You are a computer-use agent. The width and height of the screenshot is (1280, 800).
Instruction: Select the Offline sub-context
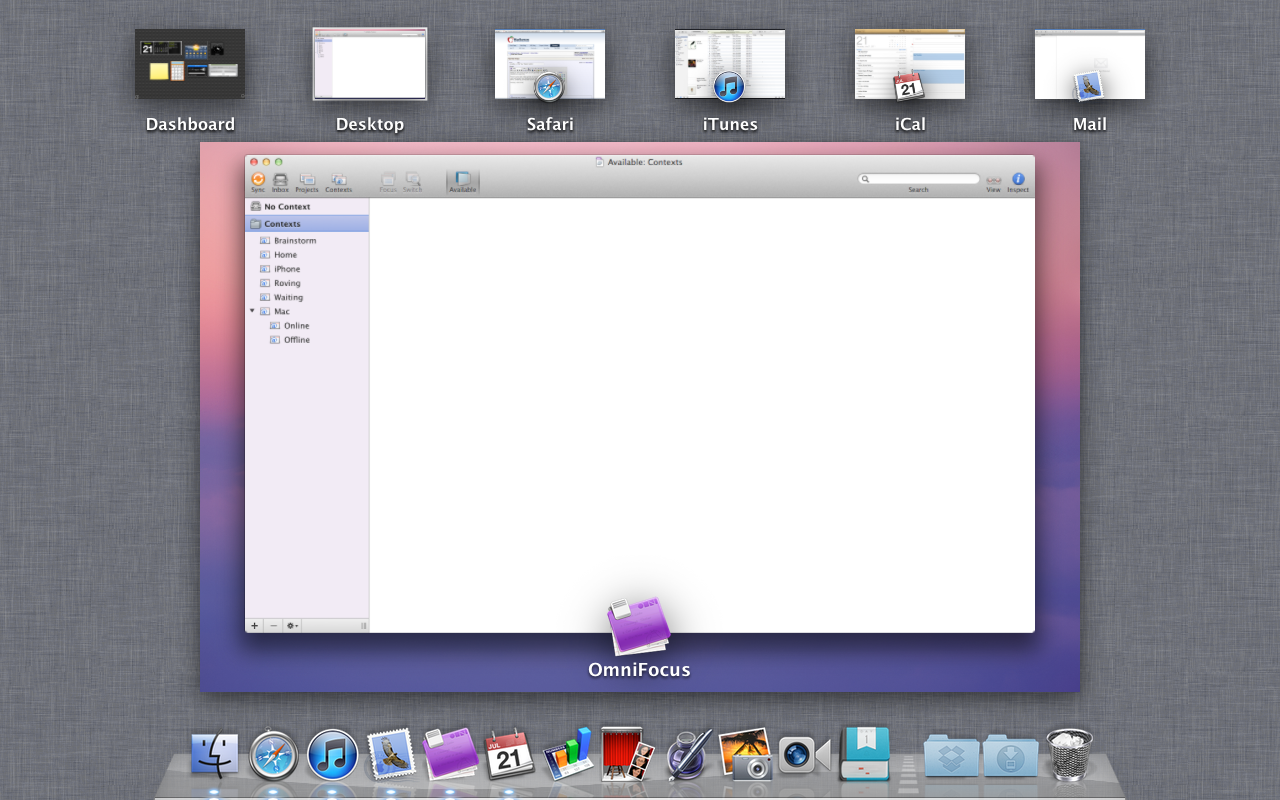click(307, 340)
